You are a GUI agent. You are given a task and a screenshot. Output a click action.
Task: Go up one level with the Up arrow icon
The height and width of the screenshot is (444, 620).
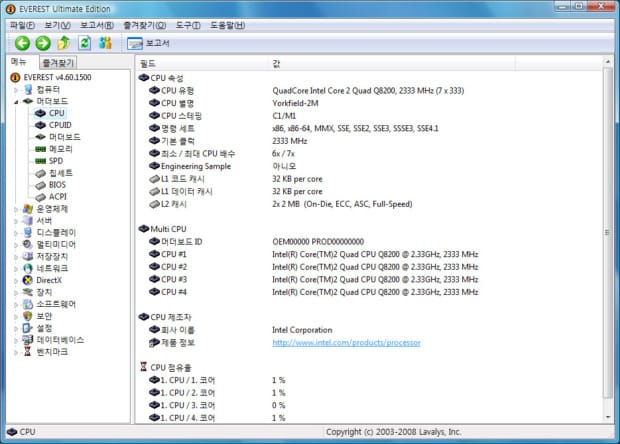click(64, 43)
